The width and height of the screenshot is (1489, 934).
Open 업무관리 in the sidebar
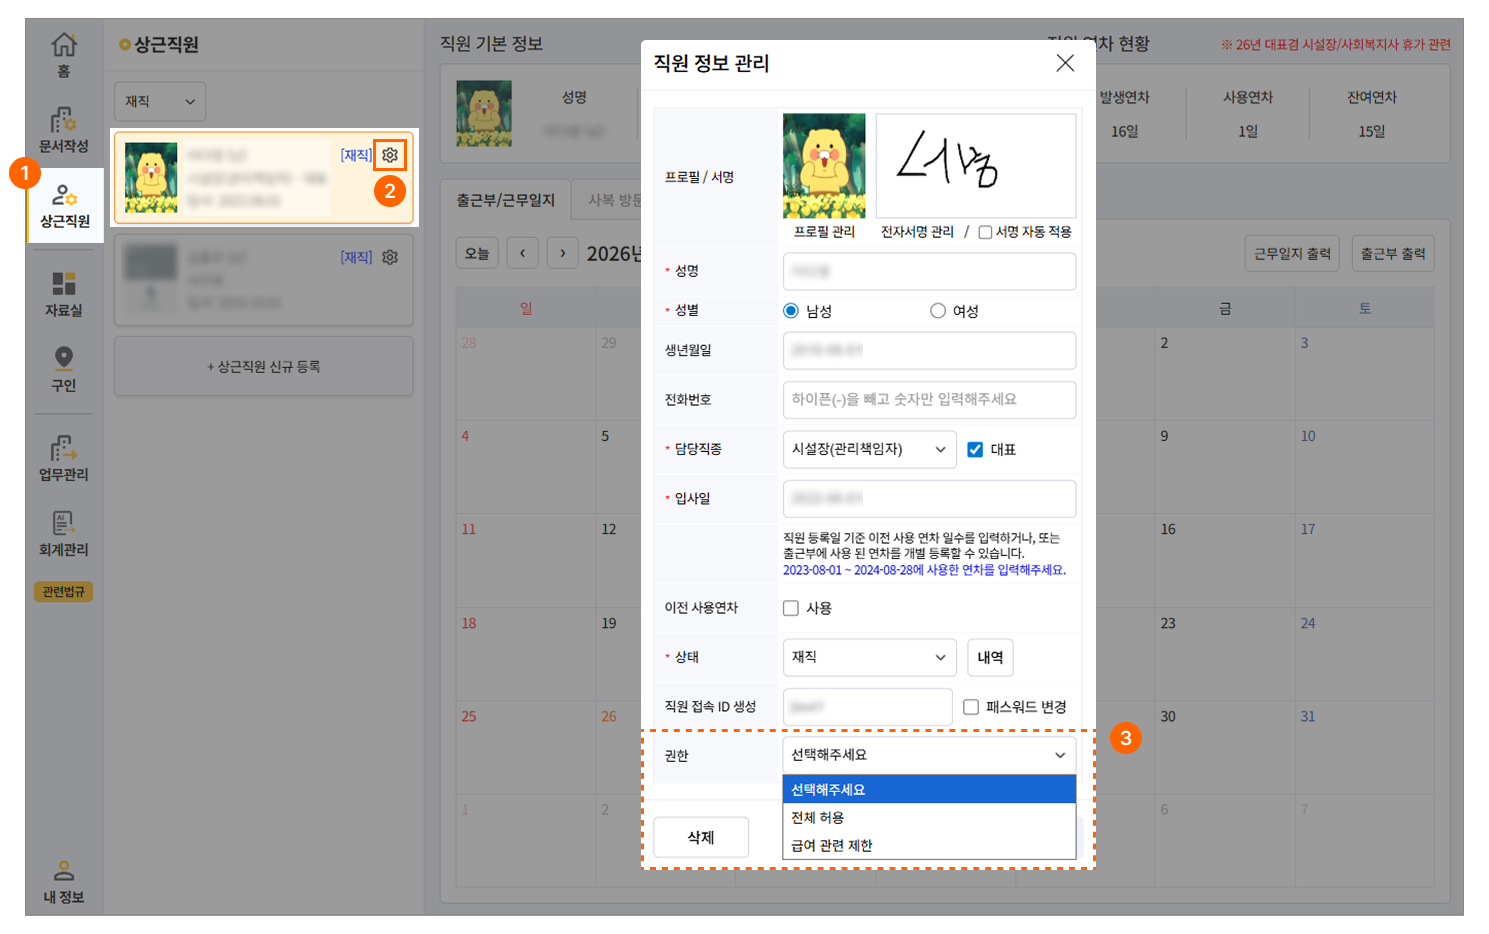coord(64,458)
